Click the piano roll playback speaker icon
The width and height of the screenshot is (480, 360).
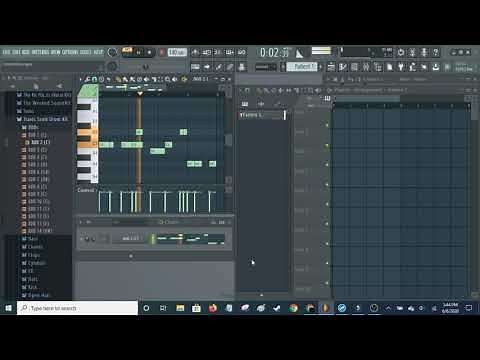coord(174,79)
